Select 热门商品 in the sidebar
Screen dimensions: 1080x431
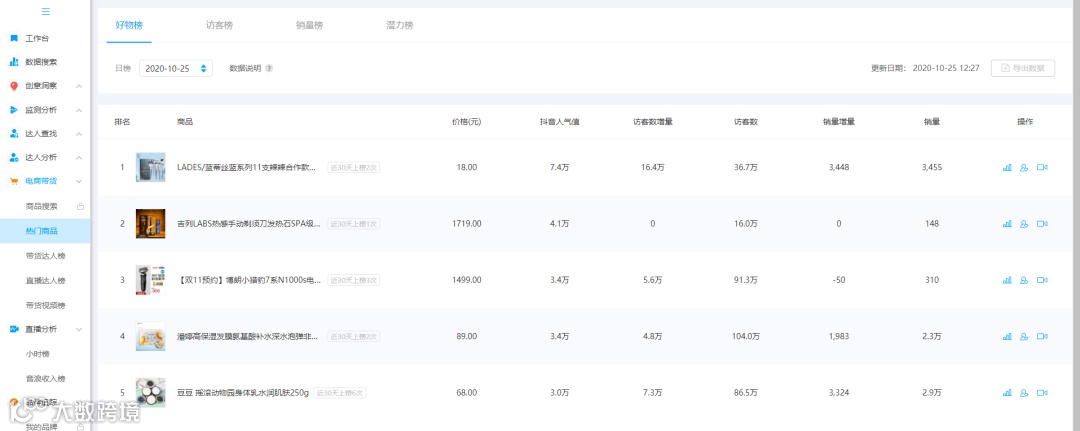[x=45, y=231]
